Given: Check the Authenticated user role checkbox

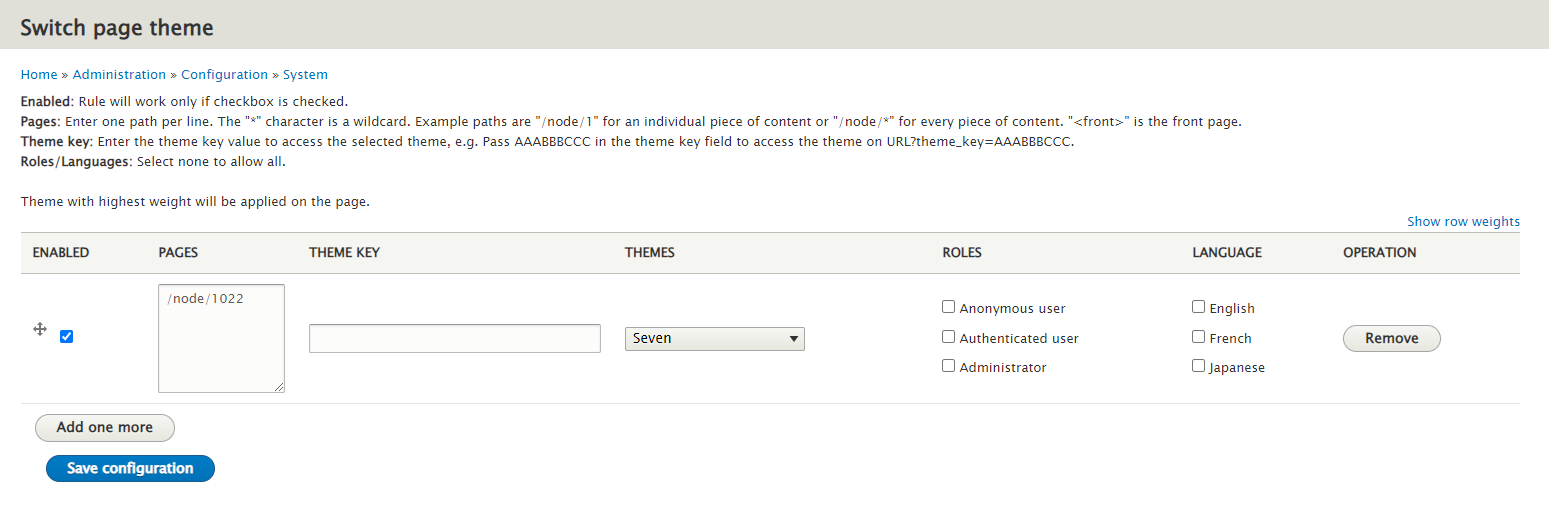Looking at the screenshot, I should (x=948, y=337).
